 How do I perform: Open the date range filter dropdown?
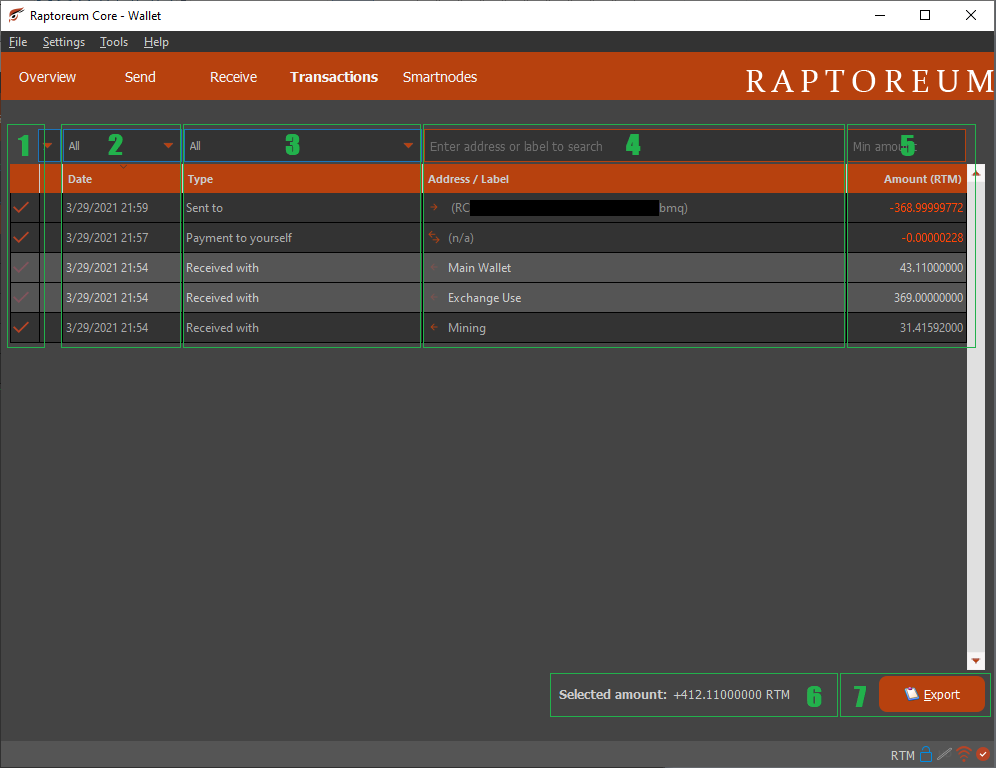click(x=120, y=145)
